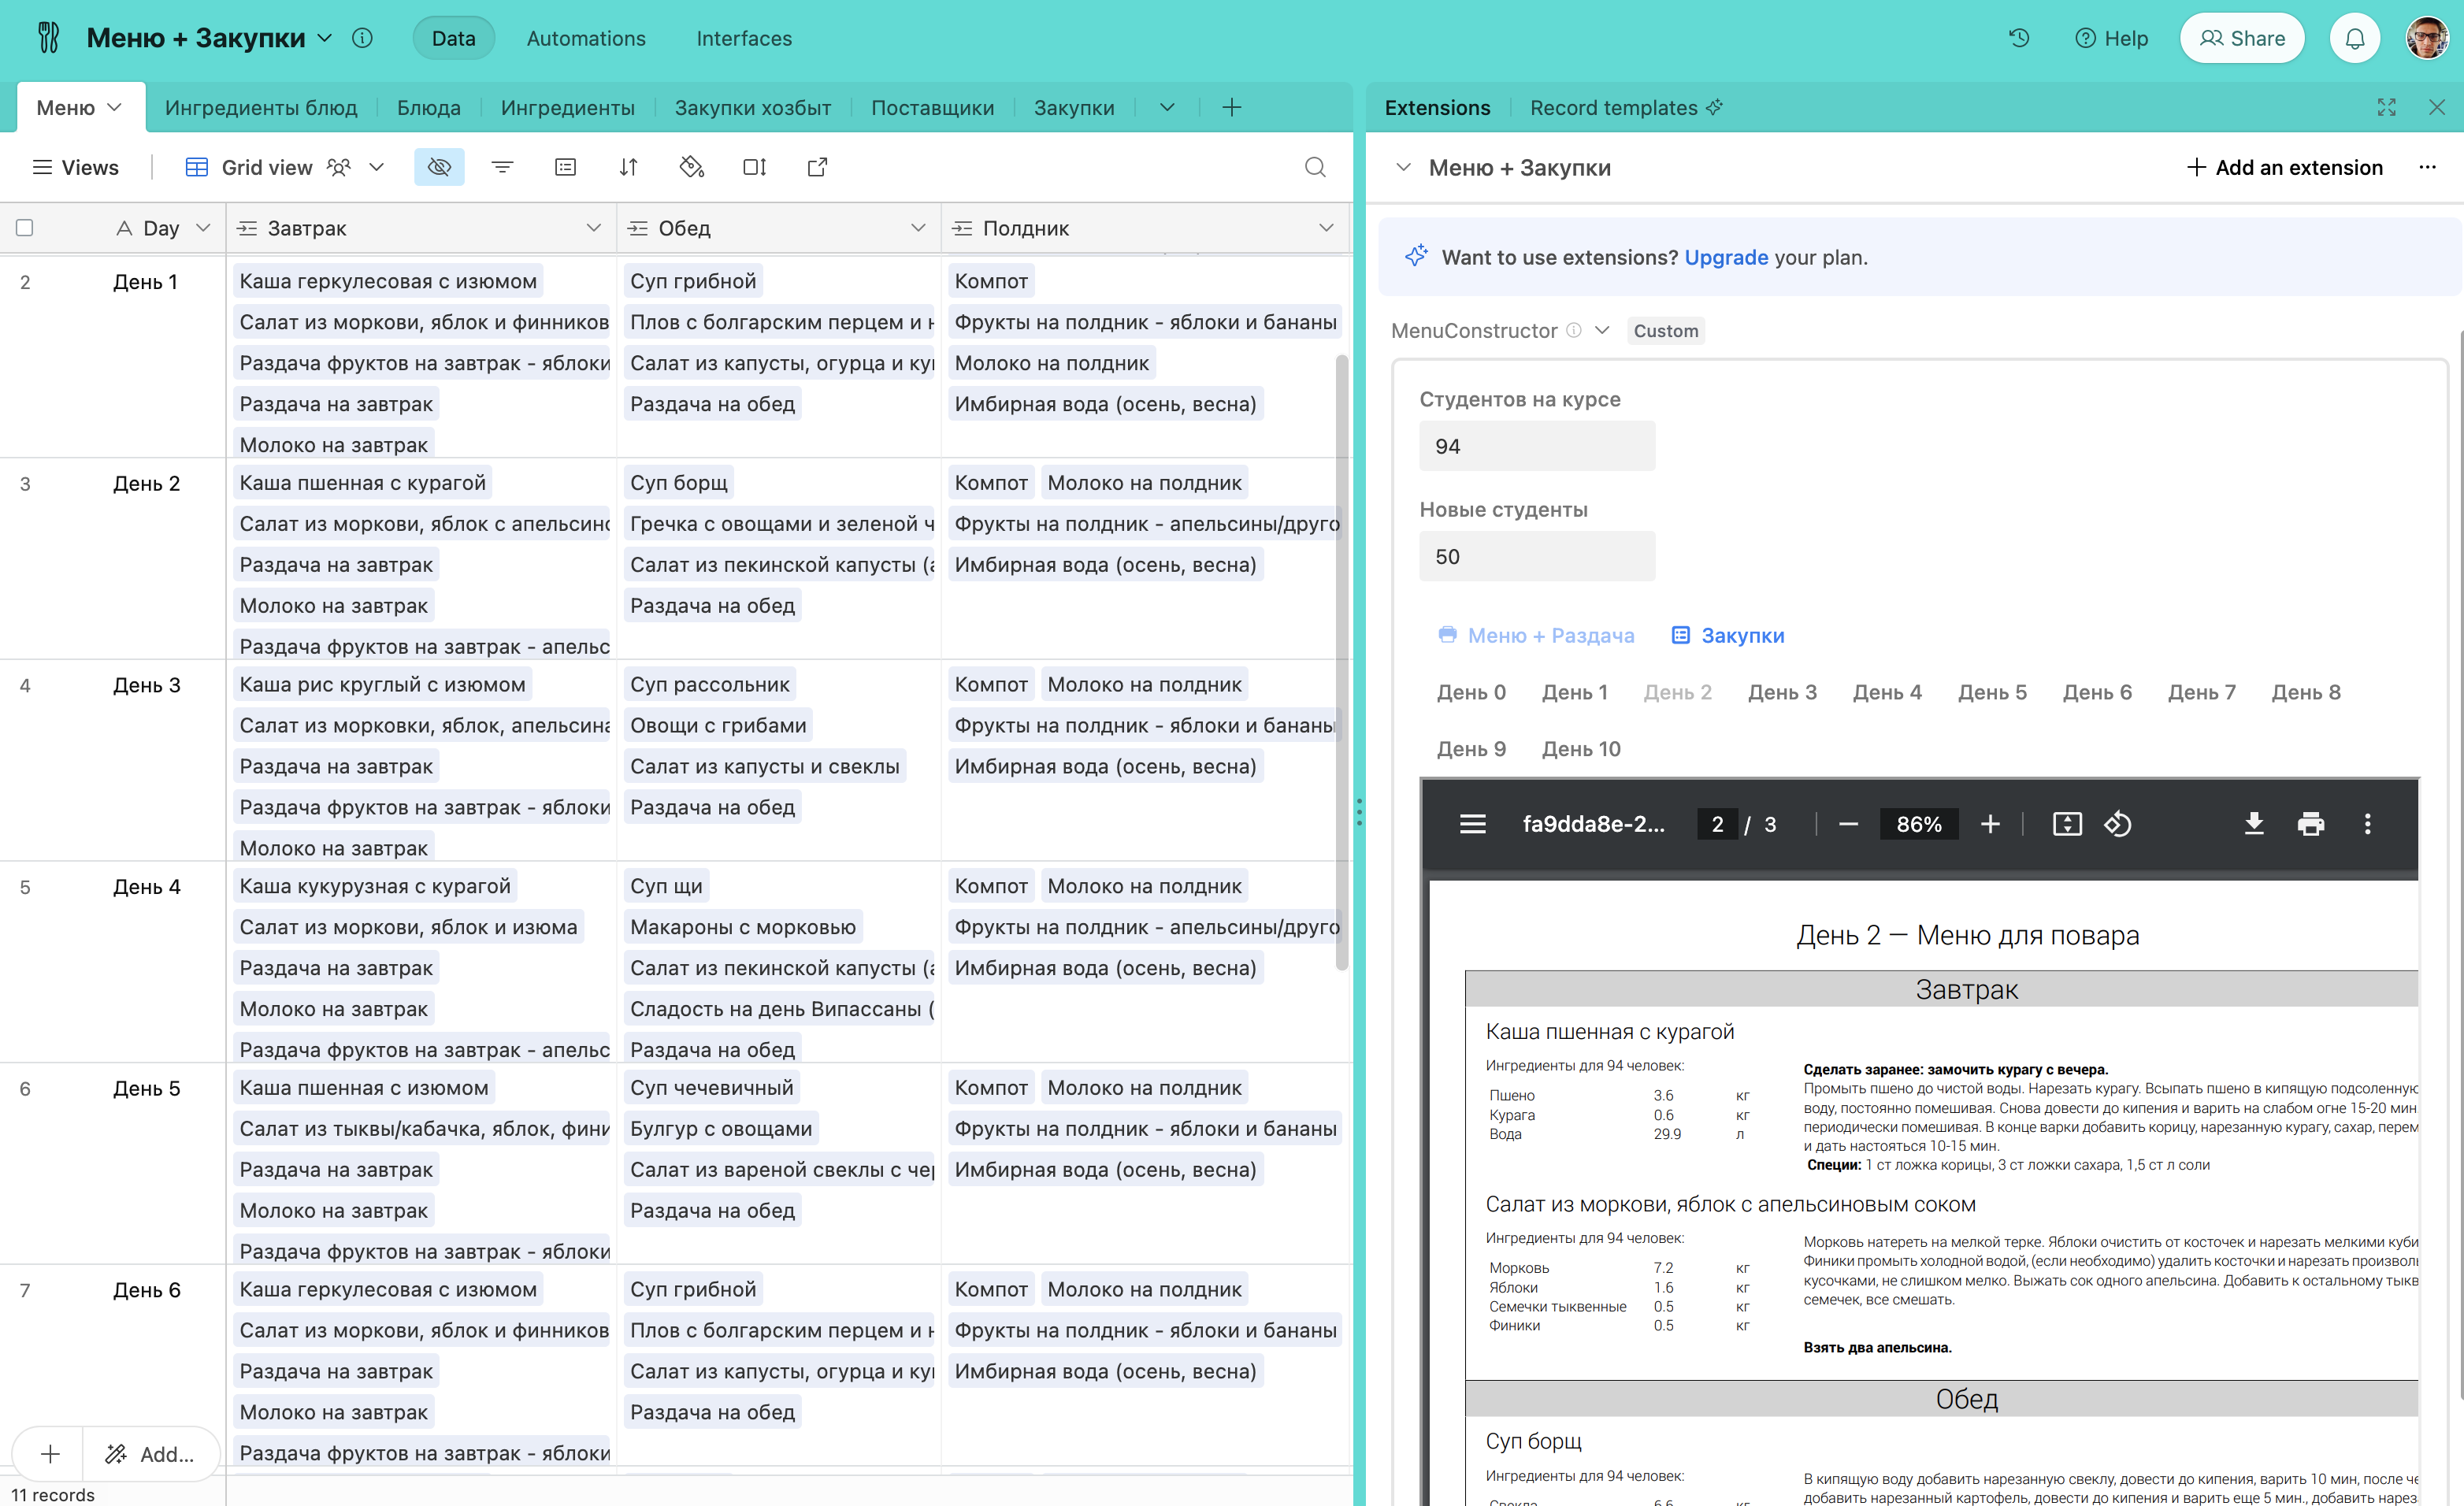Open the group records icon
The height and width of the screenshot is (1506, 2464).
565,167
